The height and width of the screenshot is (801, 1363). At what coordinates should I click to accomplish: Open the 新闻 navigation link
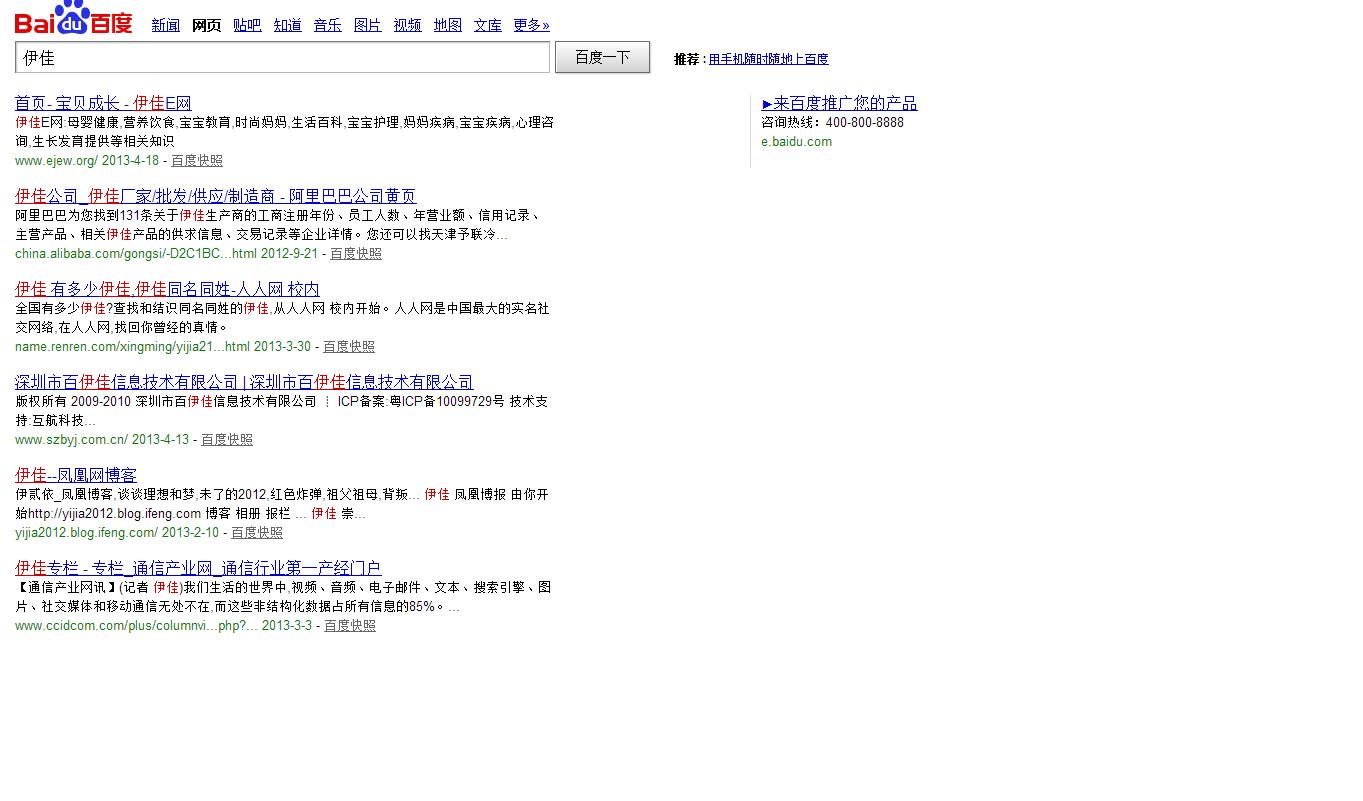[166, 25]
